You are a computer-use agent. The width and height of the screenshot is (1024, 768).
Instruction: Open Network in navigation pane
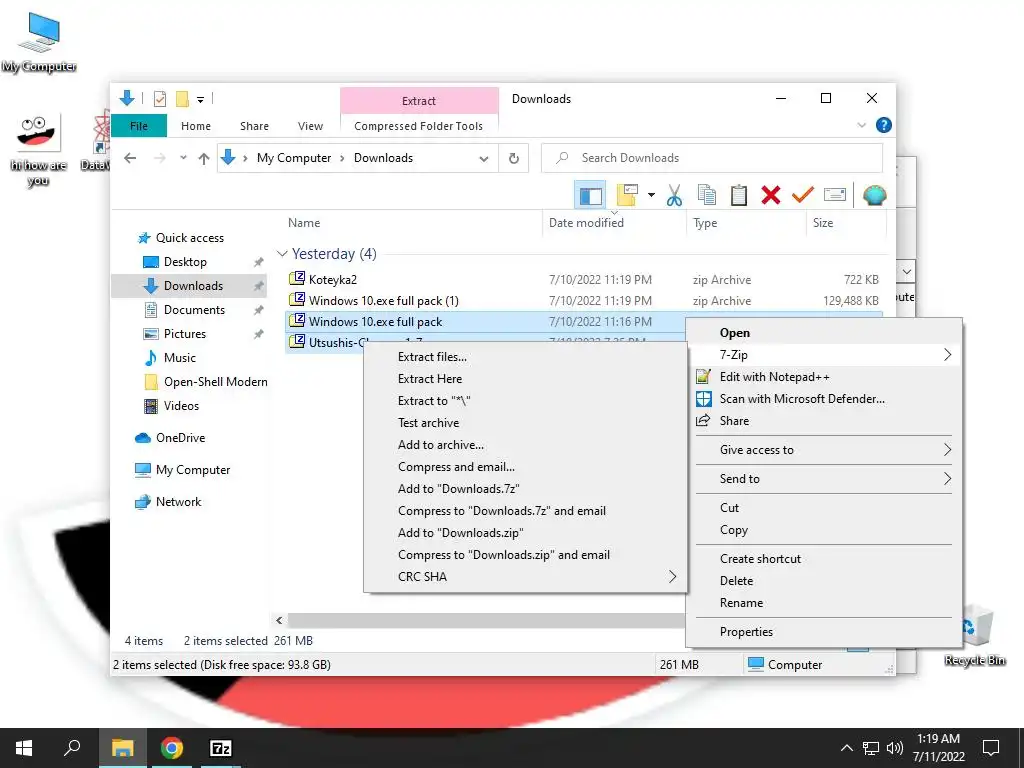pos(178,502)
